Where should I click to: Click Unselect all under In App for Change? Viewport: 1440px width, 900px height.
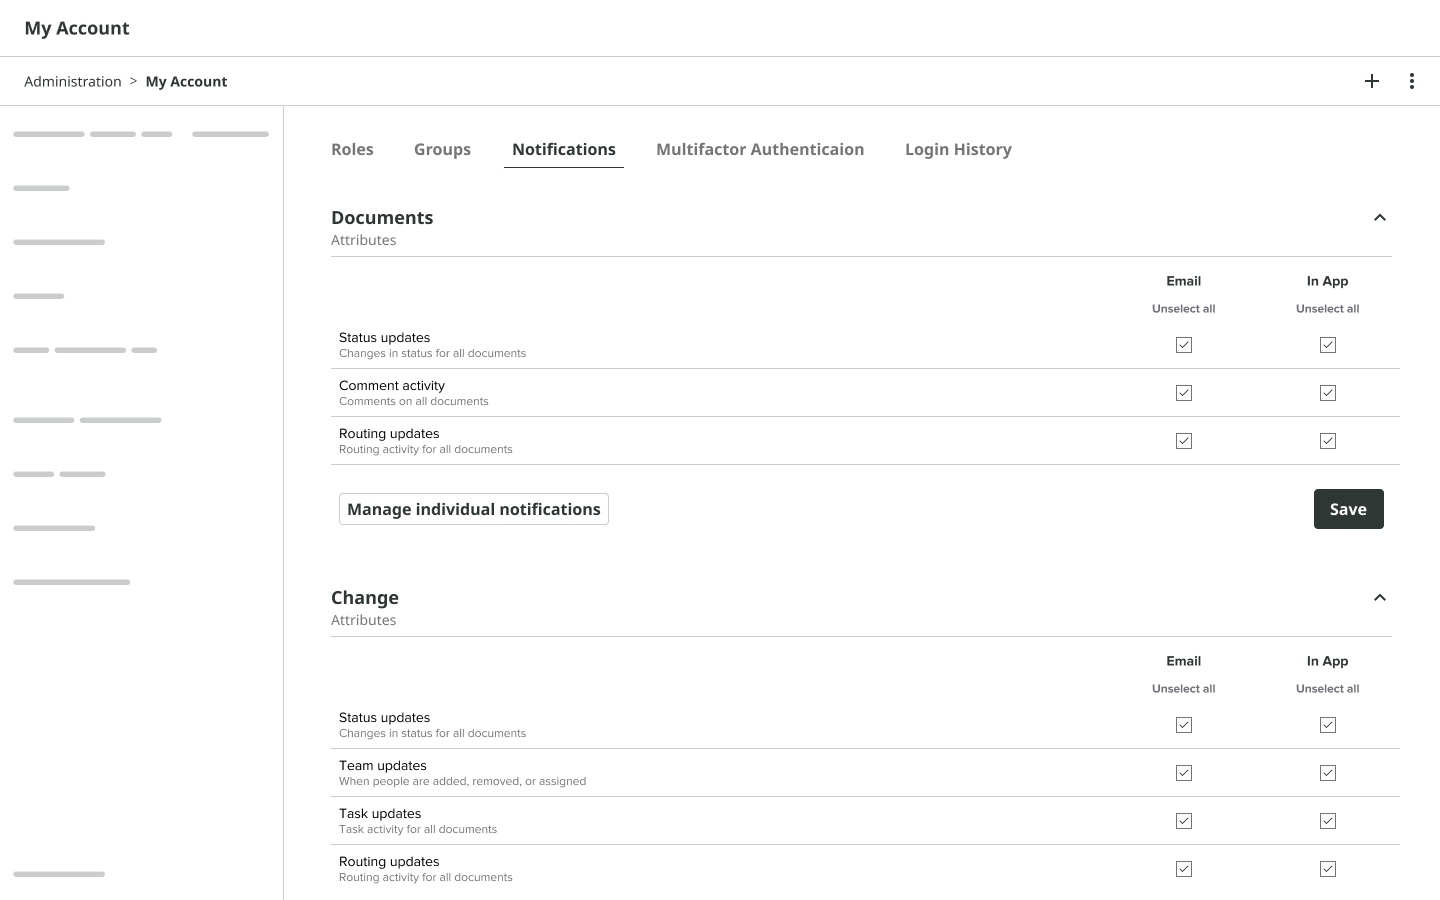pos(1328,688)
